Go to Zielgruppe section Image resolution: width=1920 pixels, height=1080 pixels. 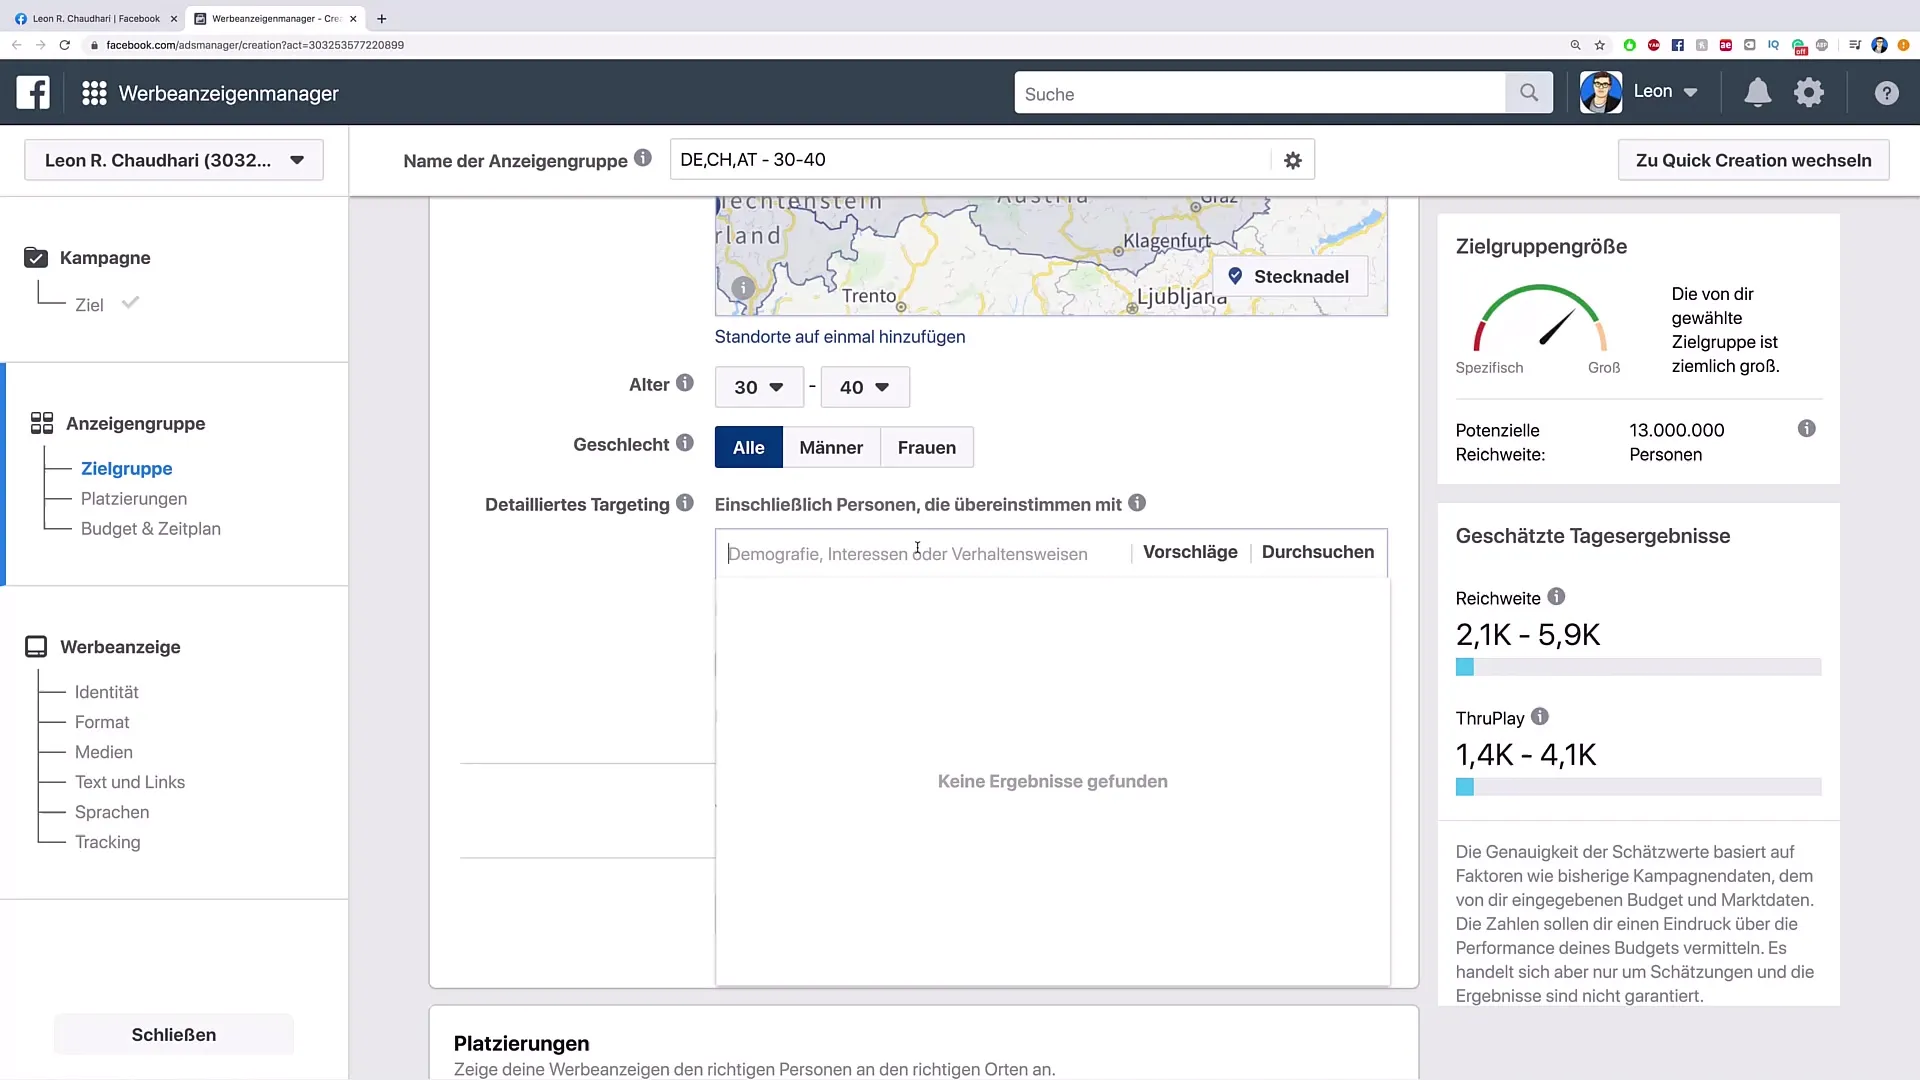click(x=126, y=468)
